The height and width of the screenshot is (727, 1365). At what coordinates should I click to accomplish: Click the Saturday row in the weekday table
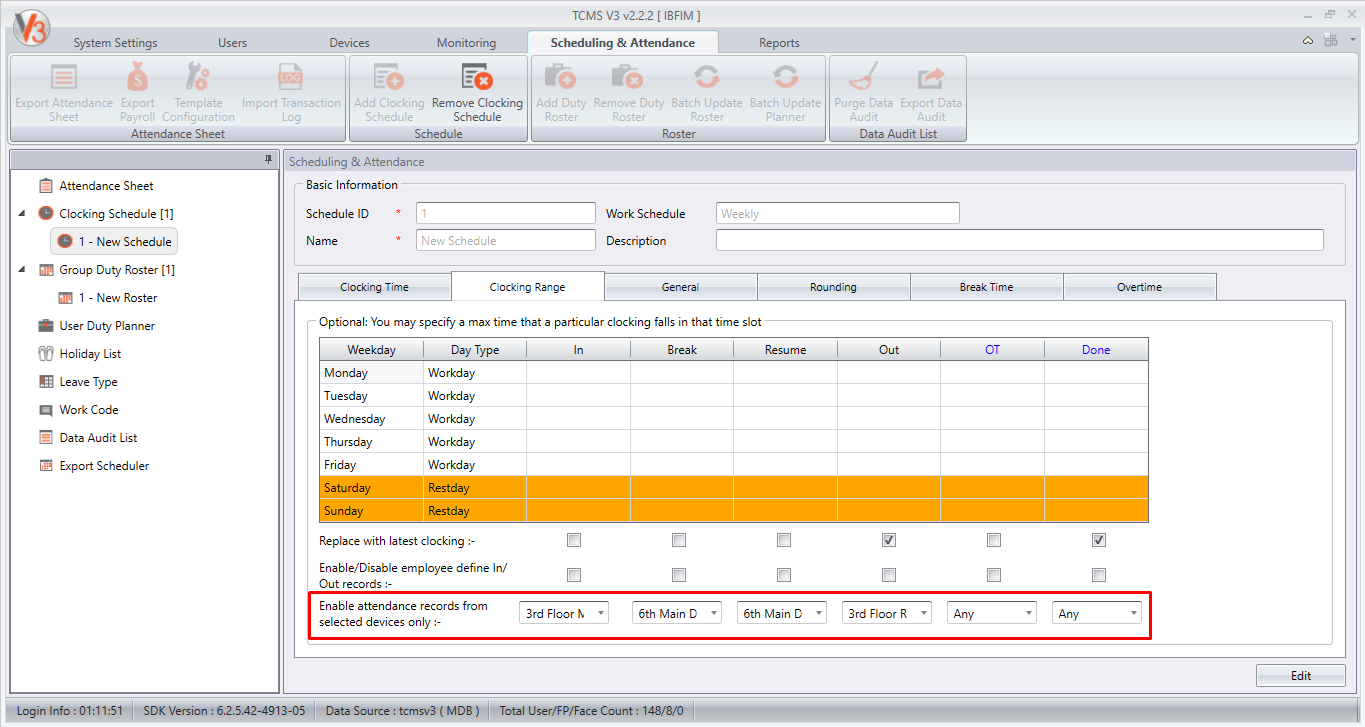coord(734,488)
